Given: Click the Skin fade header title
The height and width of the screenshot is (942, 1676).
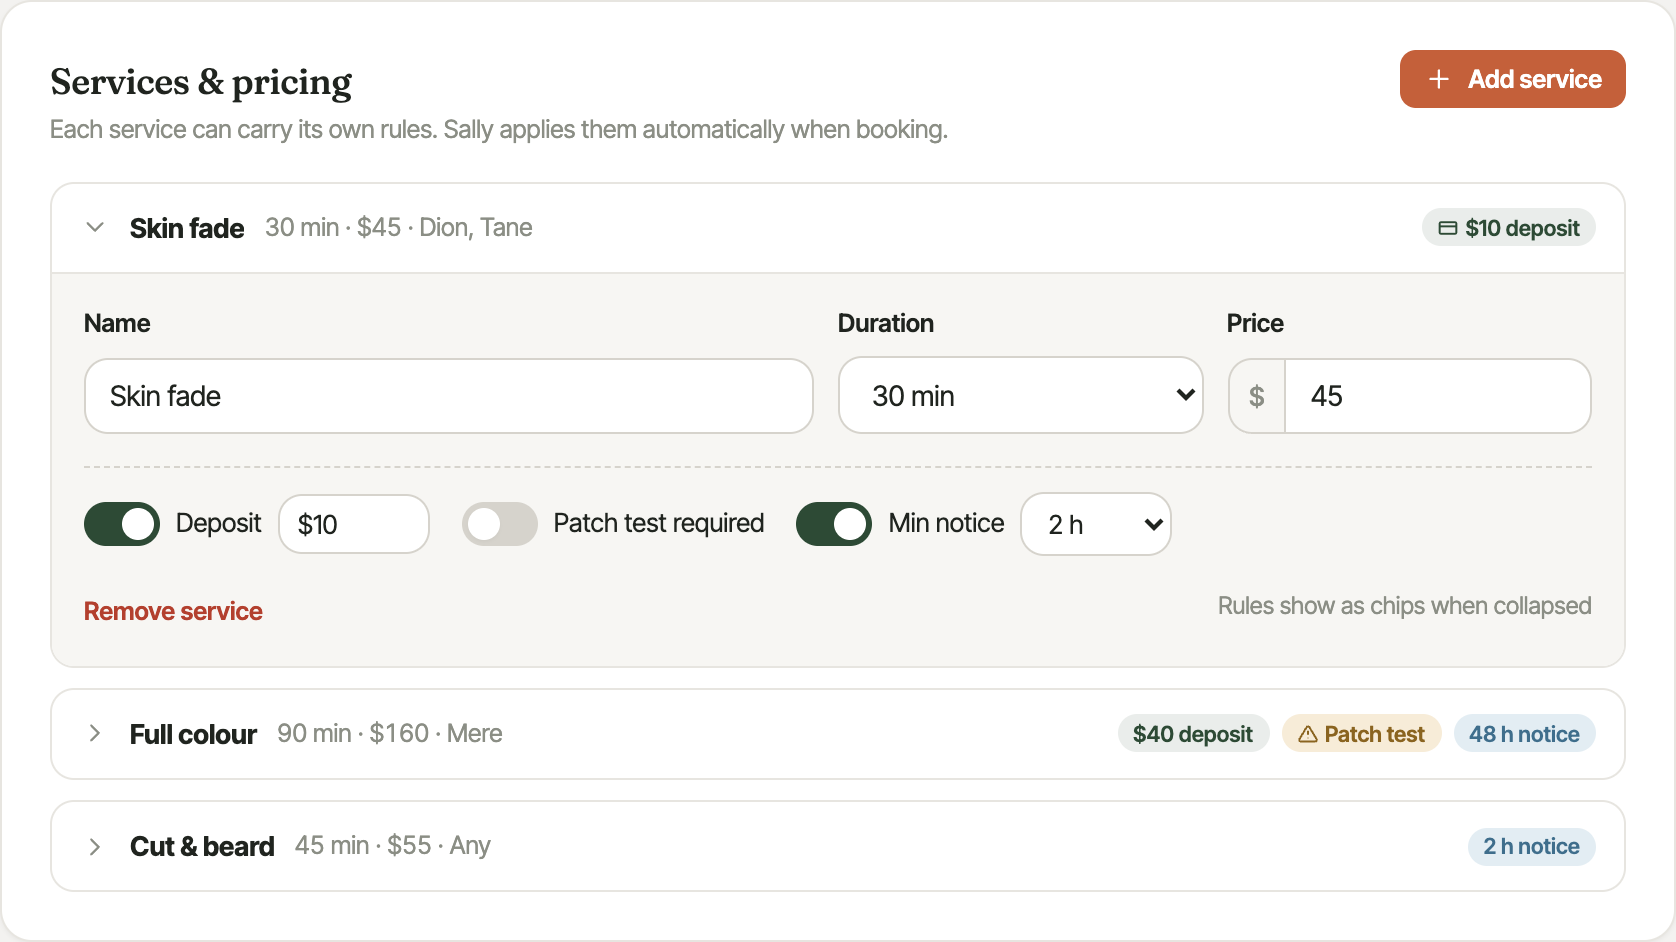Looking at the screenshot, I should pos(187,229).
